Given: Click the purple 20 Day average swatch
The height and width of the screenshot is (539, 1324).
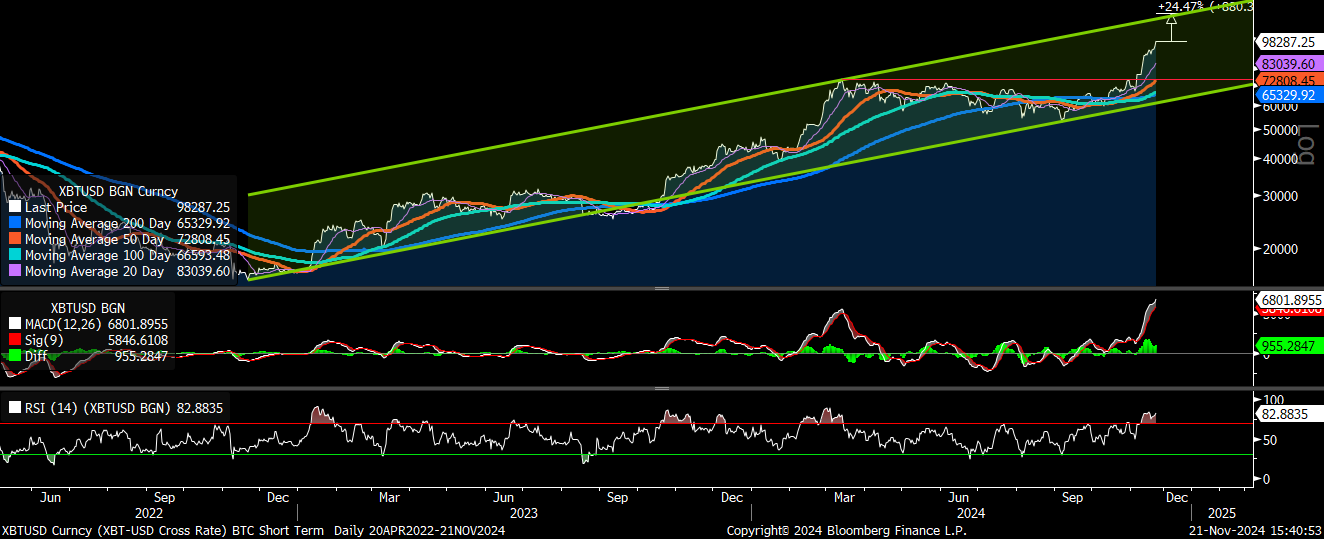Looking at the screenshot, I should point(14,271).
